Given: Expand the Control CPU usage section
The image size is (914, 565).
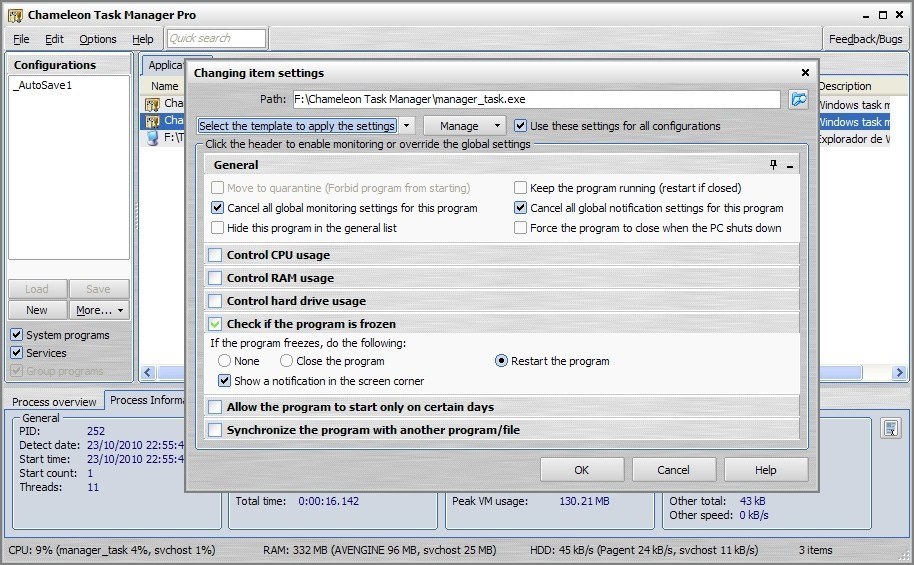Looking at the screenshot, I should [x=501, y=255].
